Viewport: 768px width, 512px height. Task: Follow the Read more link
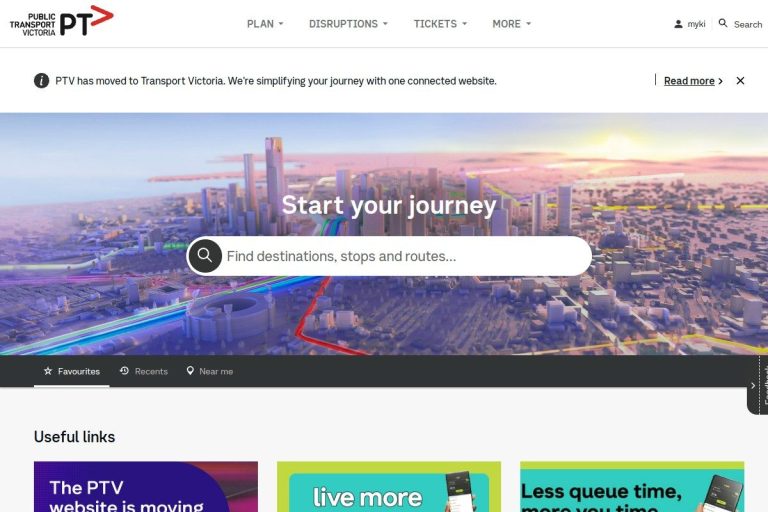coord(689,81)
